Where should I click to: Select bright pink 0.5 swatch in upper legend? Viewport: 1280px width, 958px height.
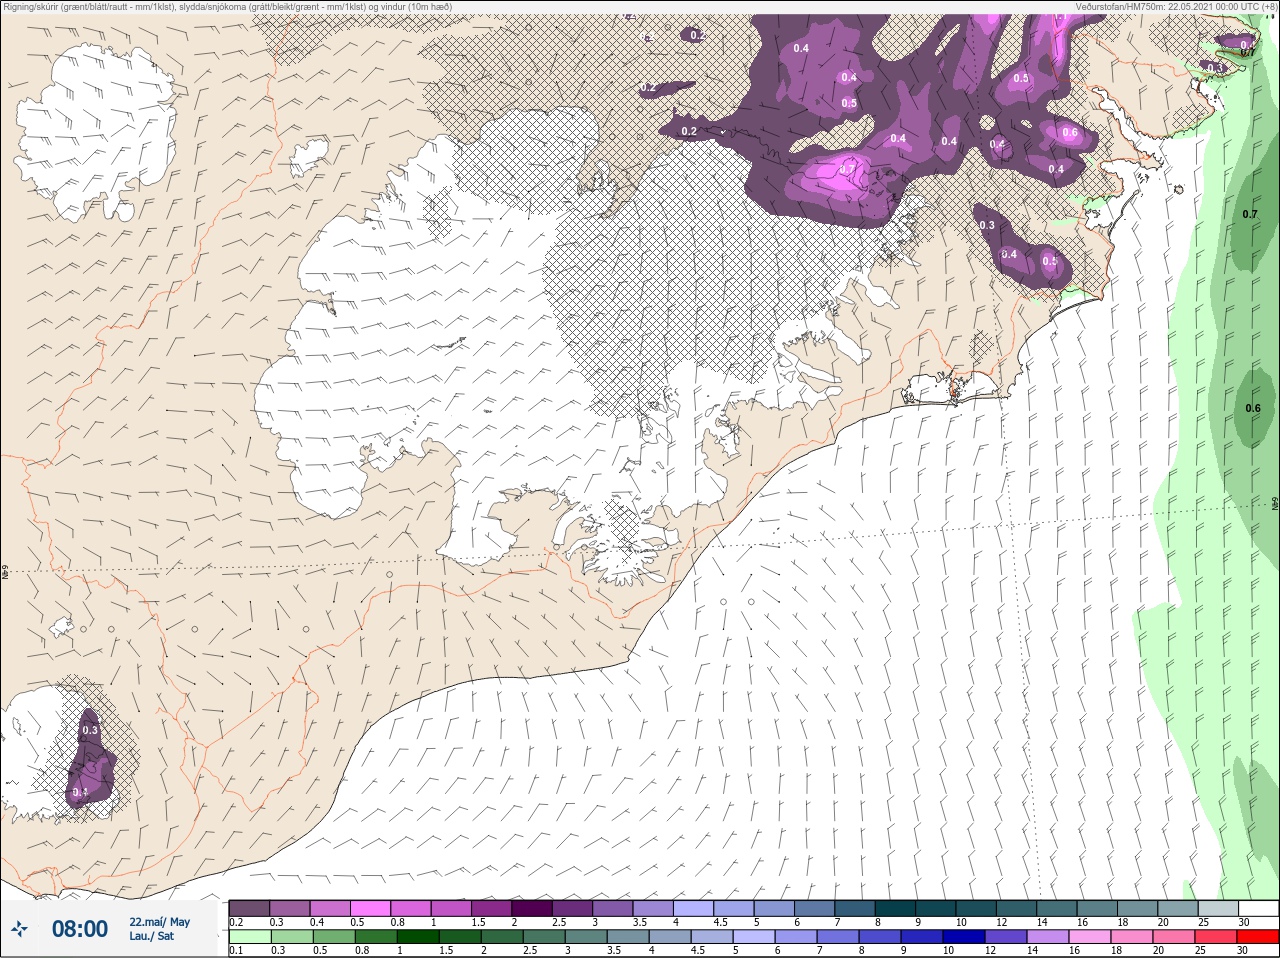(370, 907)
